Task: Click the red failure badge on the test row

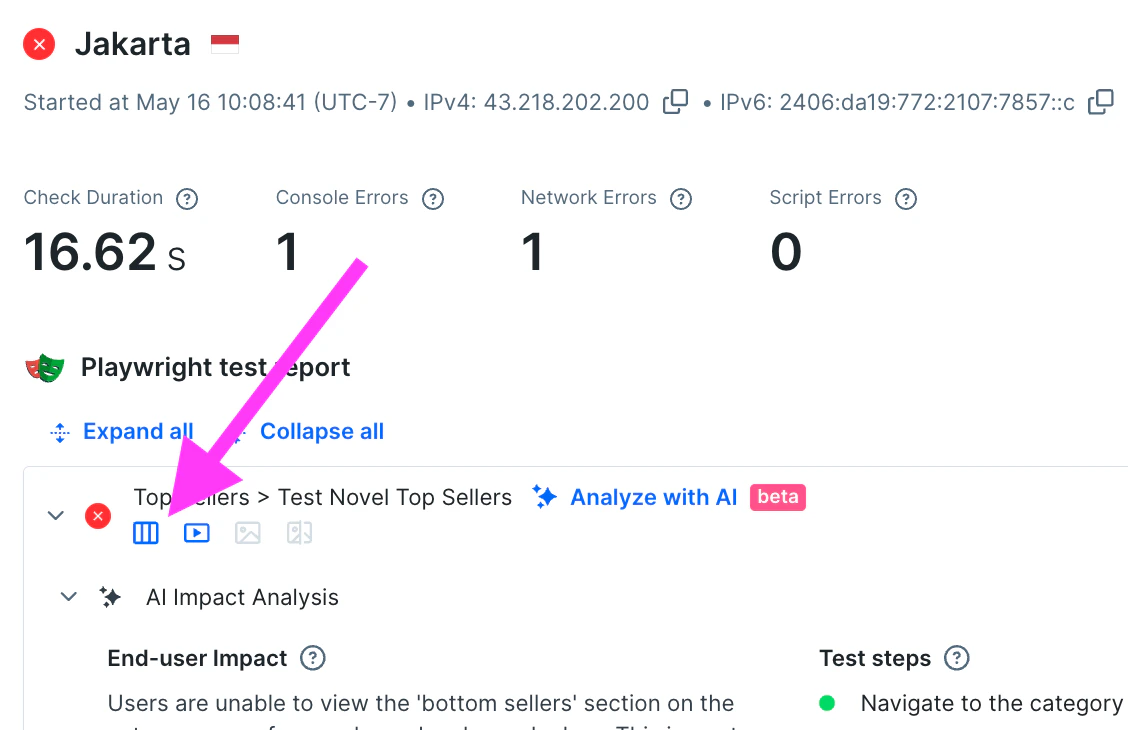Action: point(97,516)
